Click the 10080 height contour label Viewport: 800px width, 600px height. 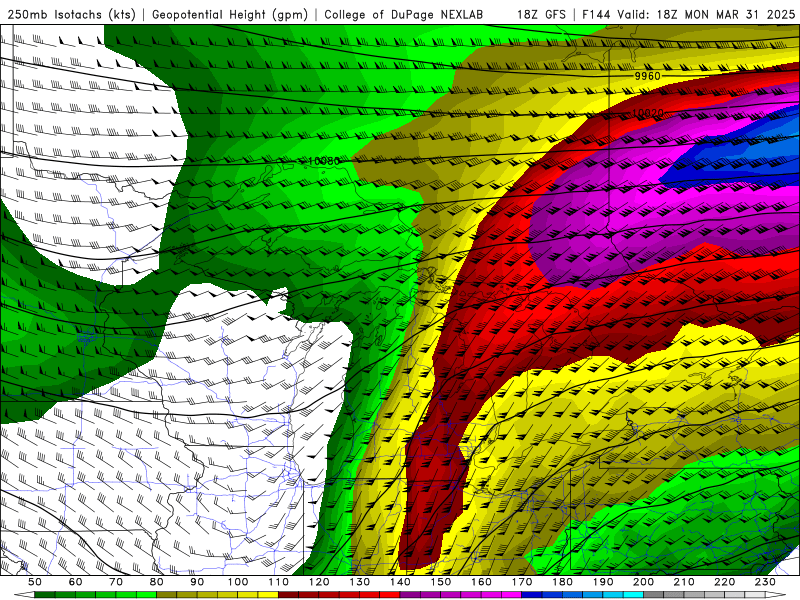click(x=324, y=161)
